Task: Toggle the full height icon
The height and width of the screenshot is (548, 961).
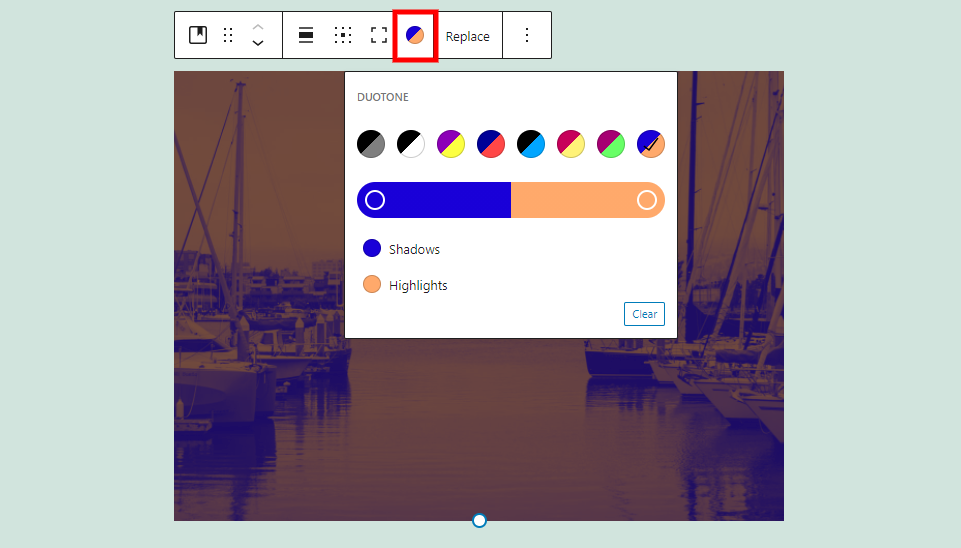Action: tap(379, 35)
